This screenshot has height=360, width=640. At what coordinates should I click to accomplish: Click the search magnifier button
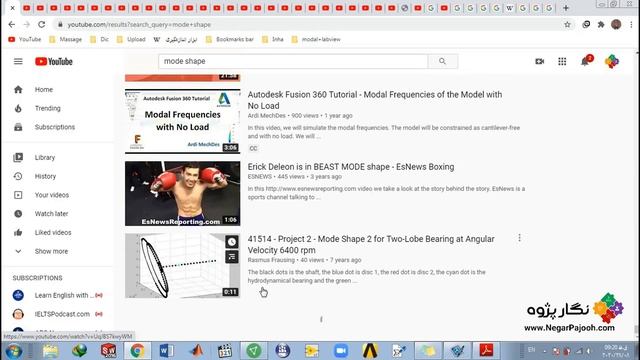click(x=442, y=61)
